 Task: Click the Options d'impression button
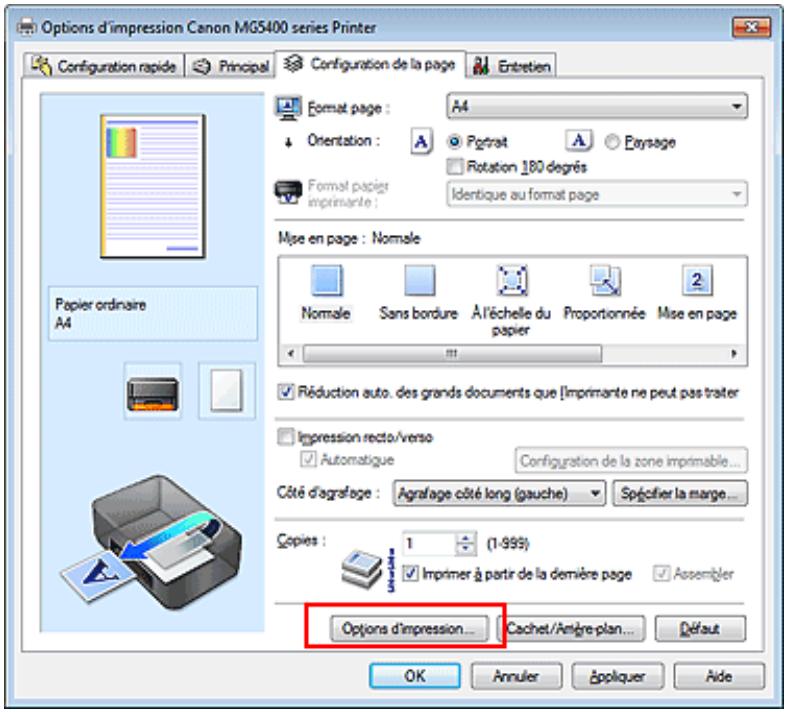coord(409,629)
